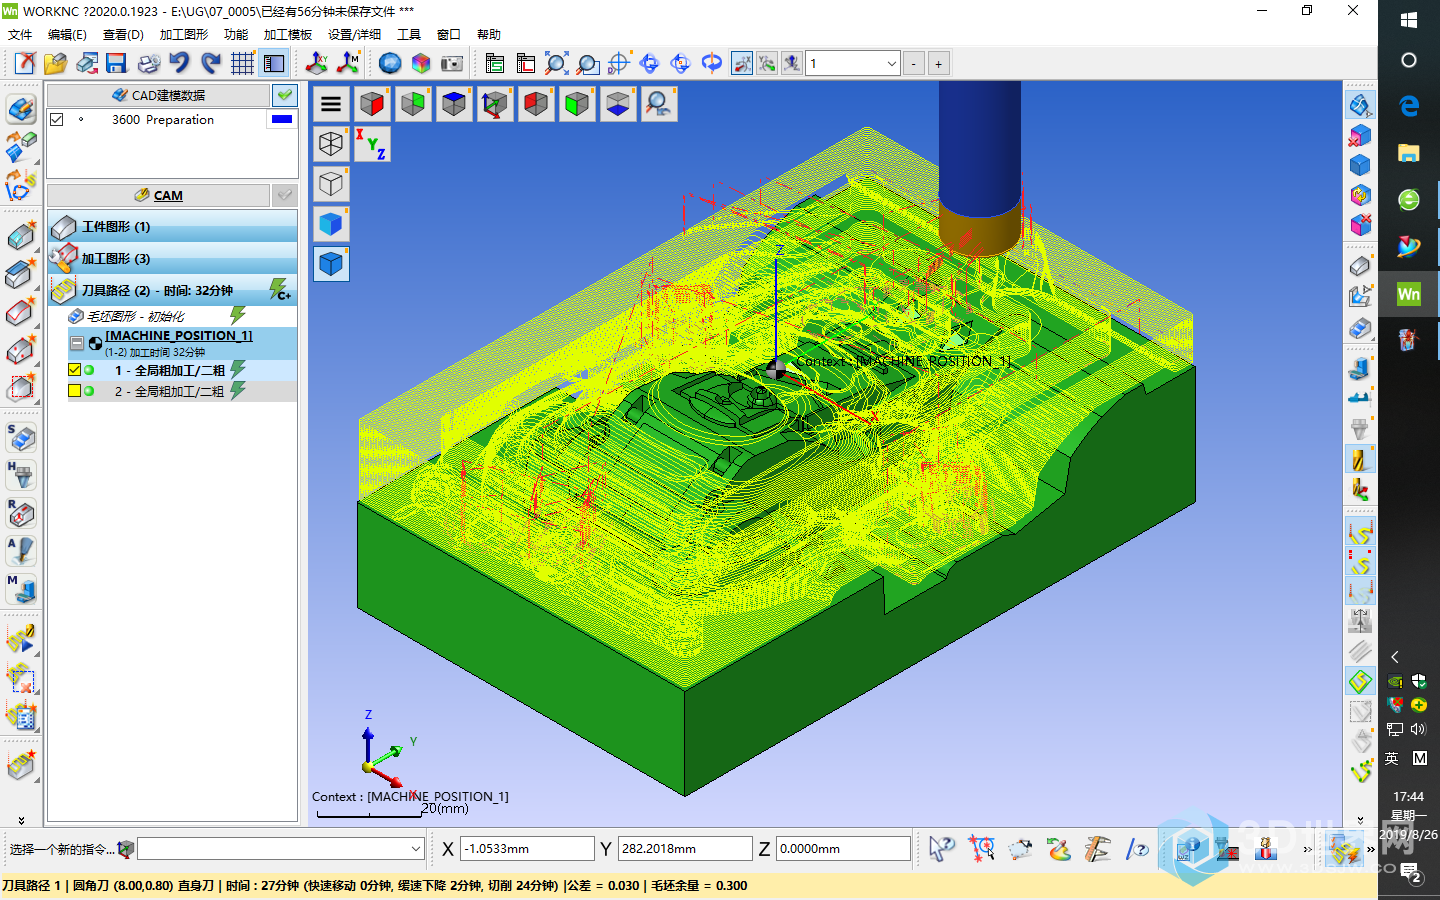
Task: Click the Z coordinate input field
Action: [843, 849]
